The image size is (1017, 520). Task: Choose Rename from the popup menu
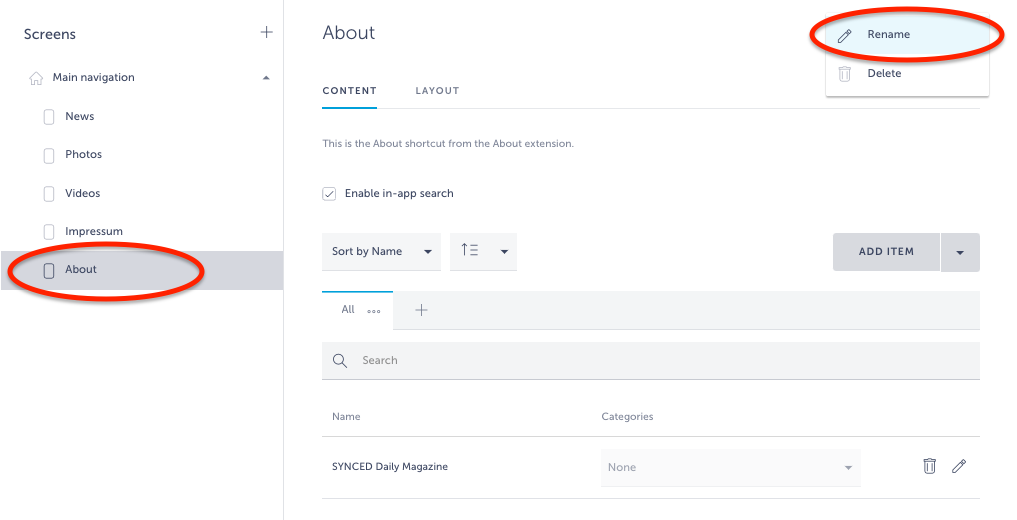pyautogui.click(x=907, y=35)
